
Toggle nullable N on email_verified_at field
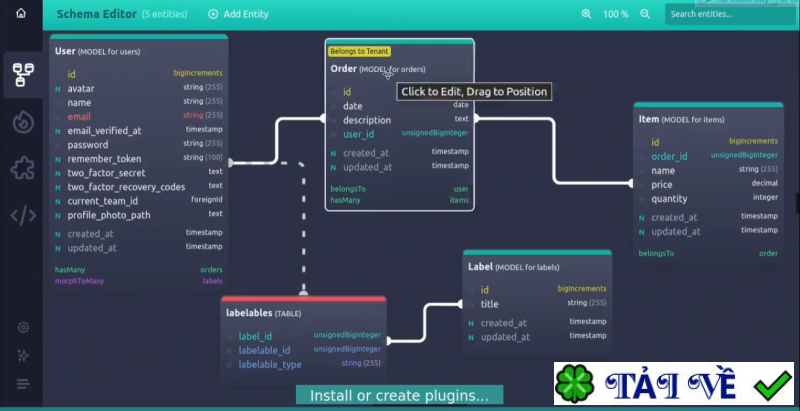(x=58, y=132)
